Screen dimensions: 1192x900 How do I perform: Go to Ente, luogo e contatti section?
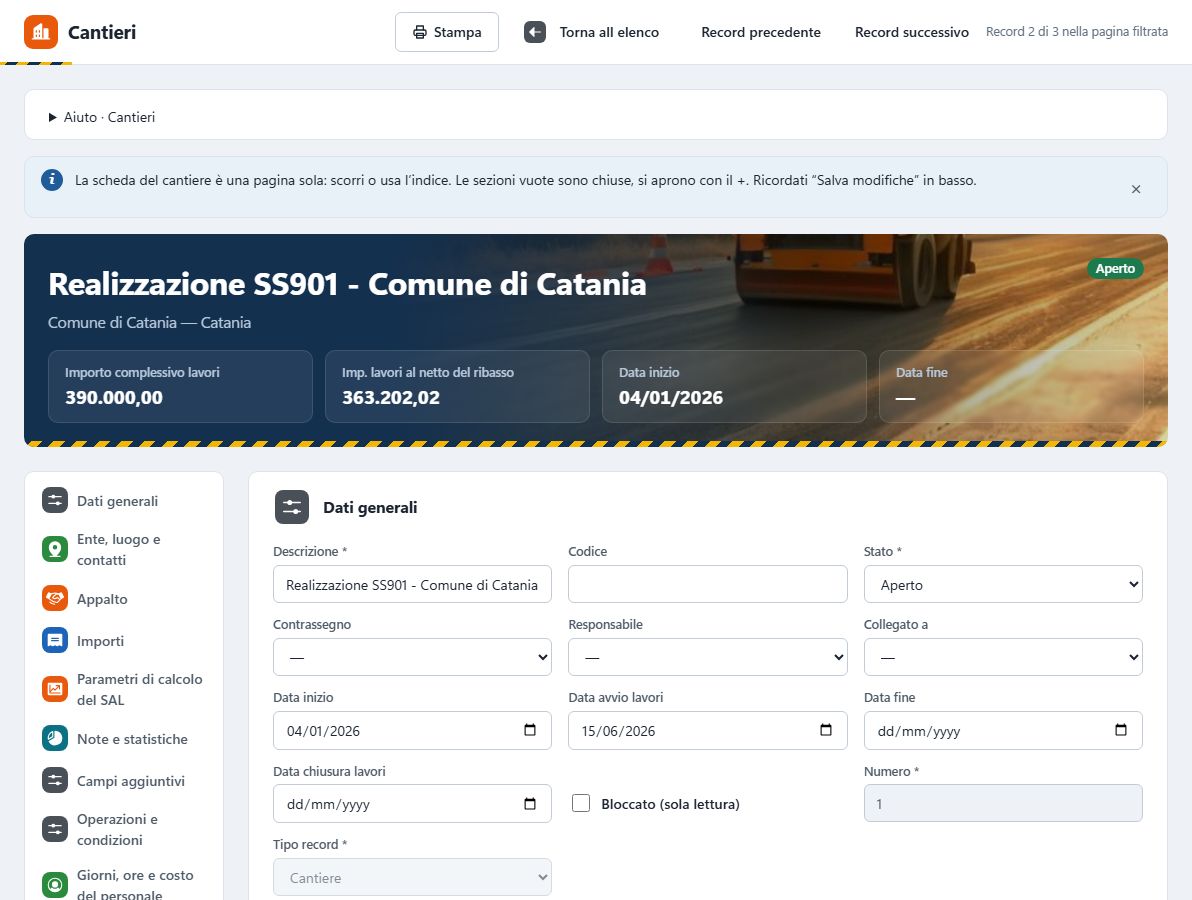(119, 550)
